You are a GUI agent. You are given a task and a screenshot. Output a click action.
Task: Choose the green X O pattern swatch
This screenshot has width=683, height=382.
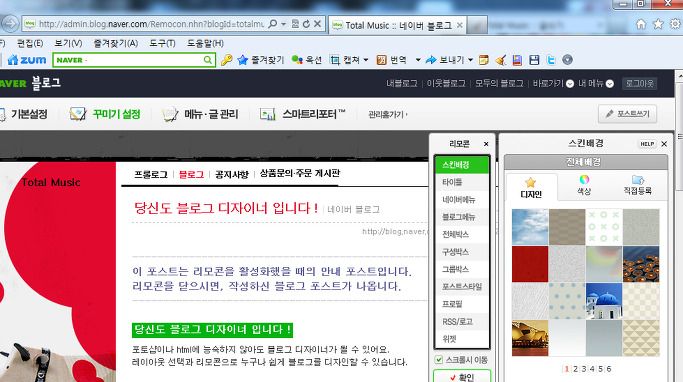(604, 226)
